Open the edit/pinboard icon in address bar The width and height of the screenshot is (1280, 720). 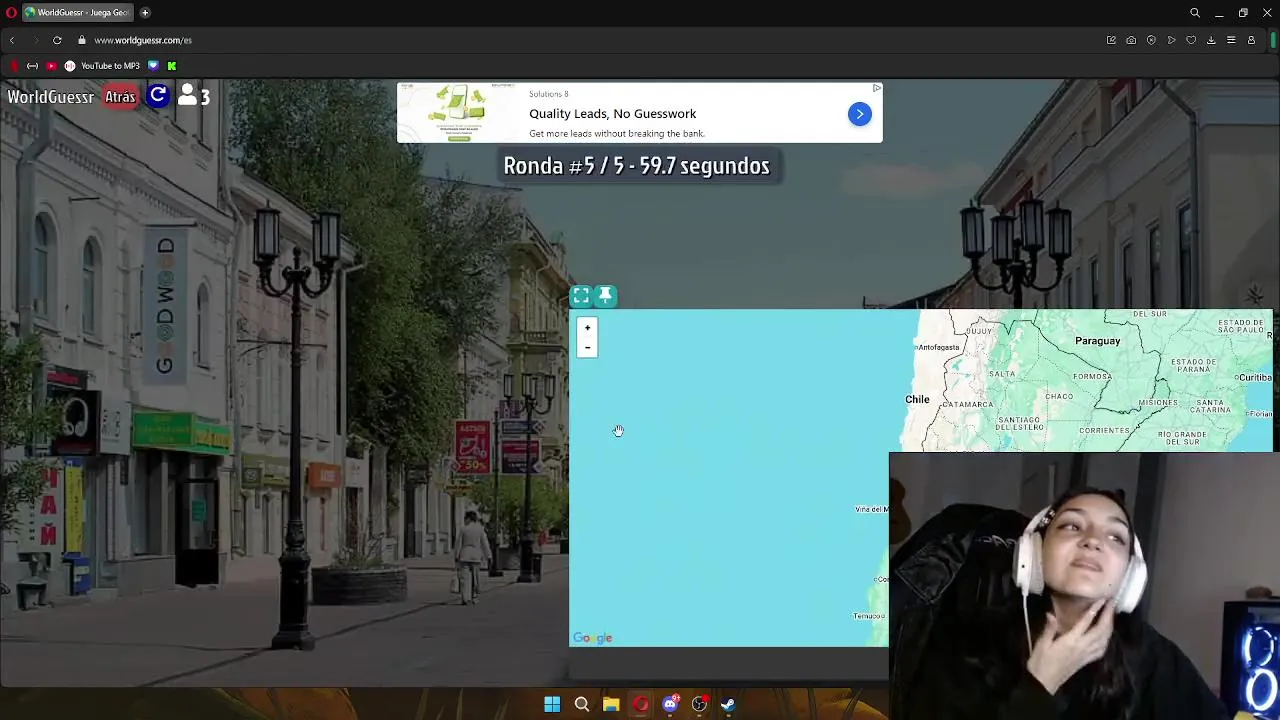point(1111,40)
